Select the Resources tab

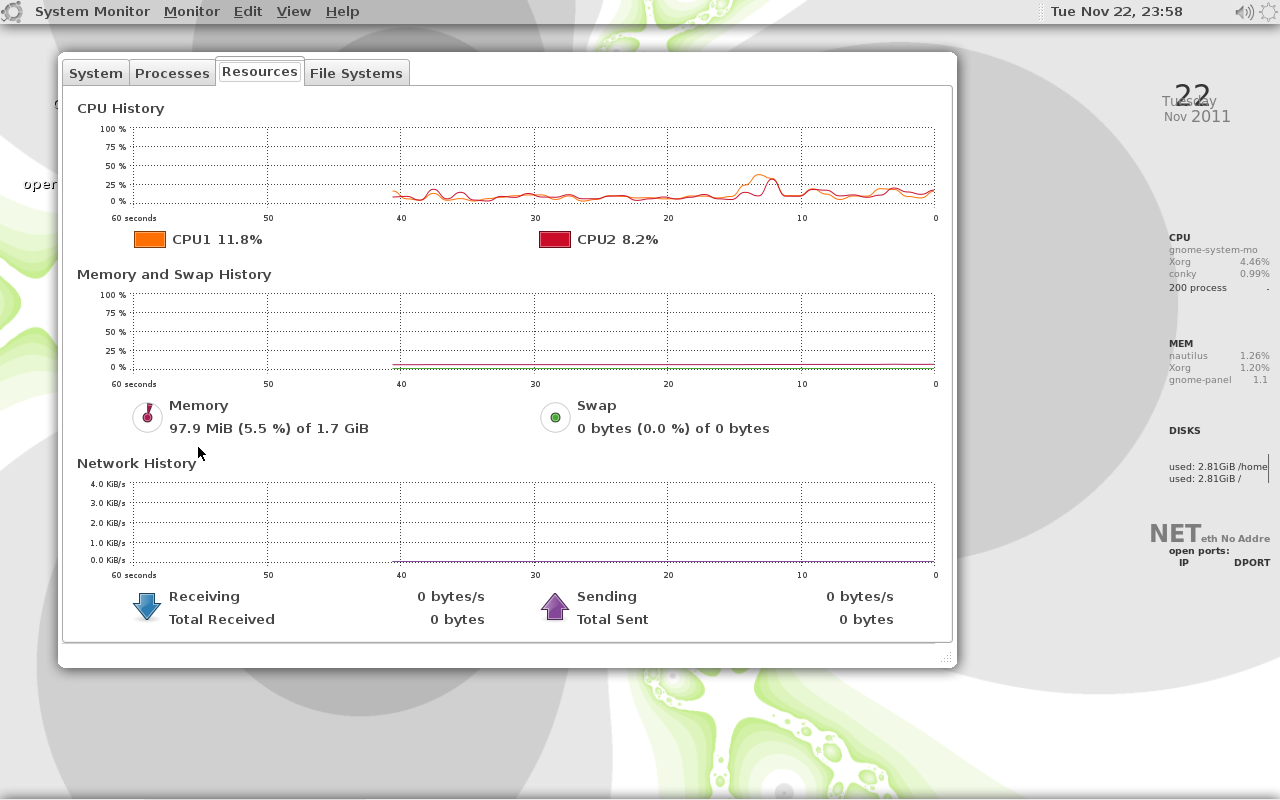tap(259, 71)
